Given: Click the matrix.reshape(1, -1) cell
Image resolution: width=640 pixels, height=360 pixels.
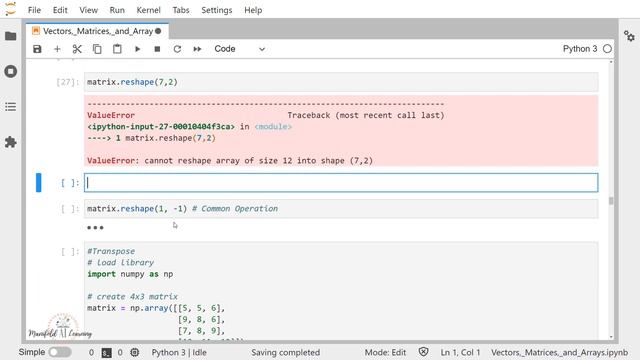Looking at the screenshot, I should (341, 209).
